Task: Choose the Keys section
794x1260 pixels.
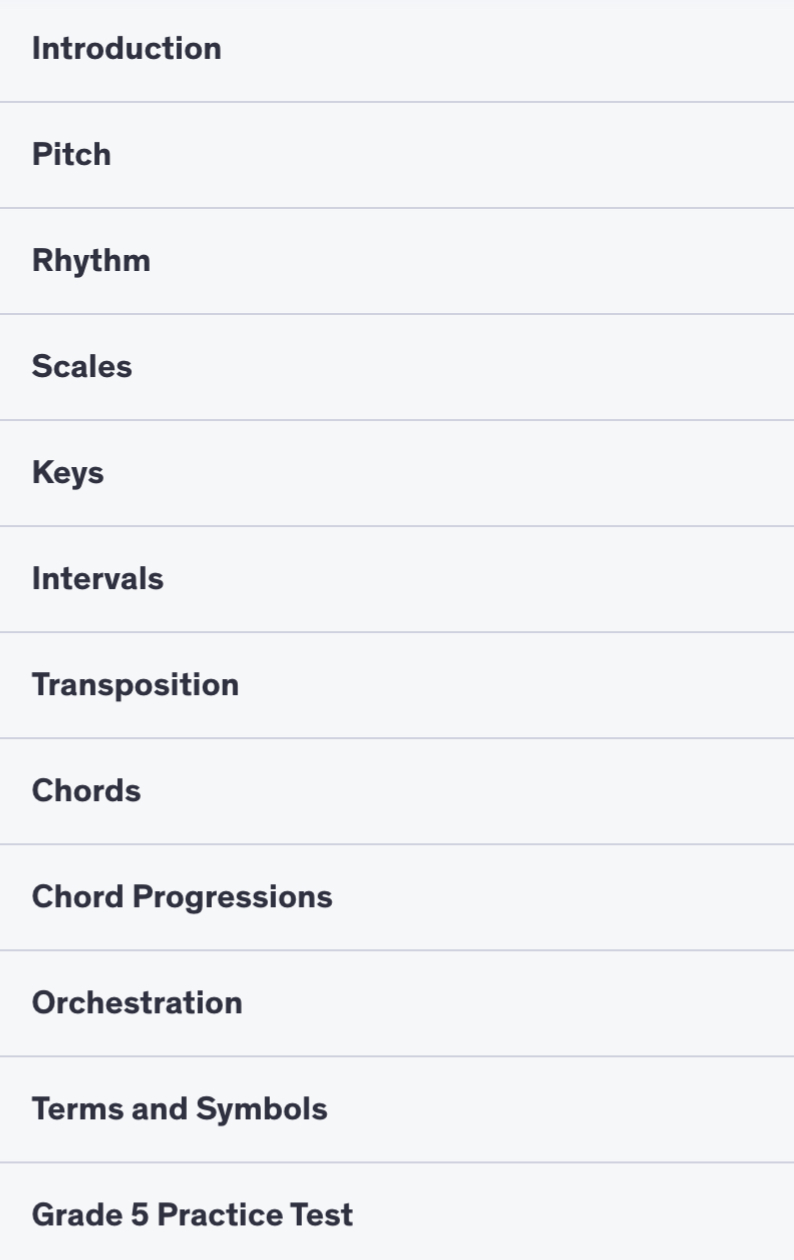Action: point(68,473)
